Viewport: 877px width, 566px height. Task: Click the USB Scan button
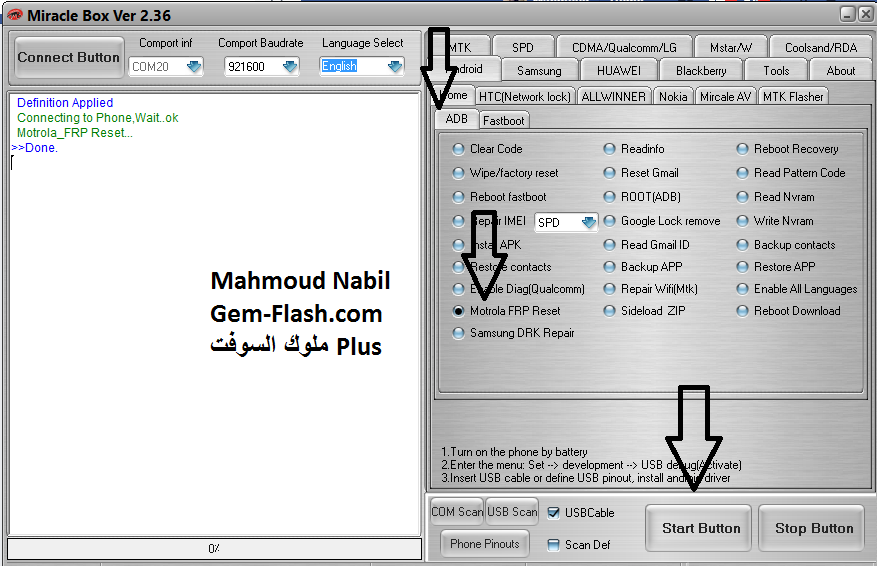pos(512,512)
